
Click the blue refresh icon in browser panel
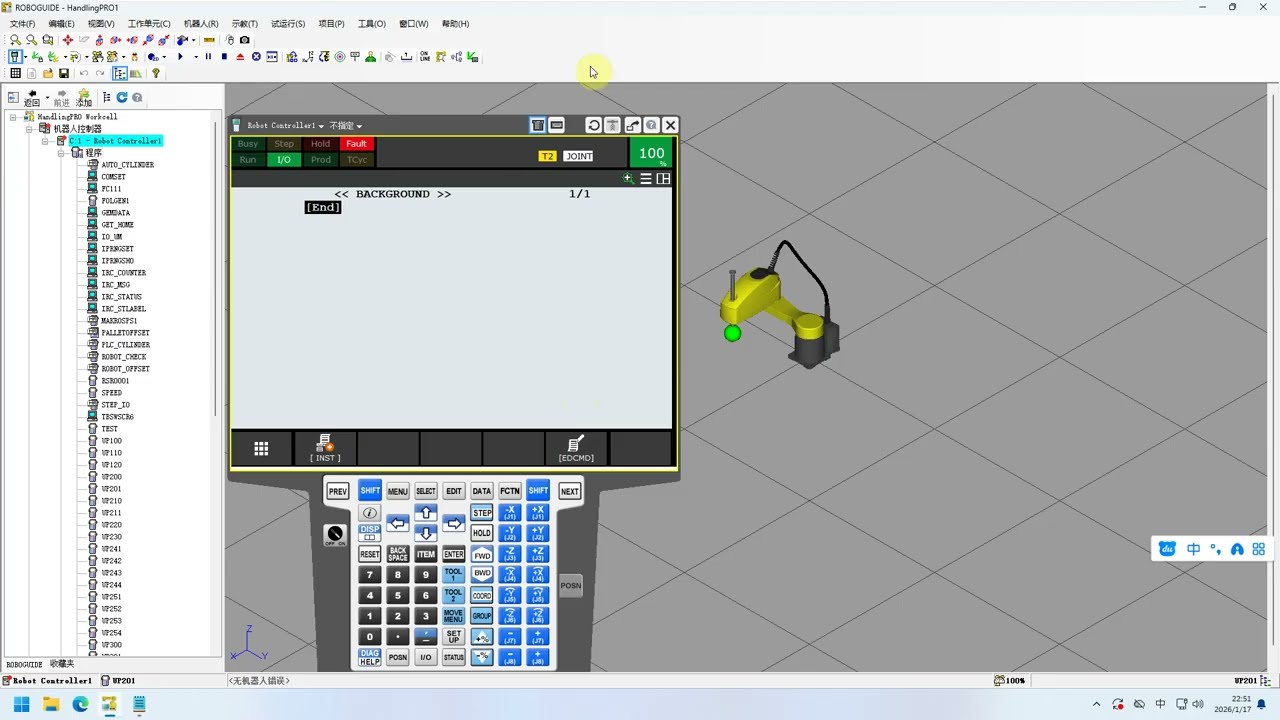[x=122, y=97]
